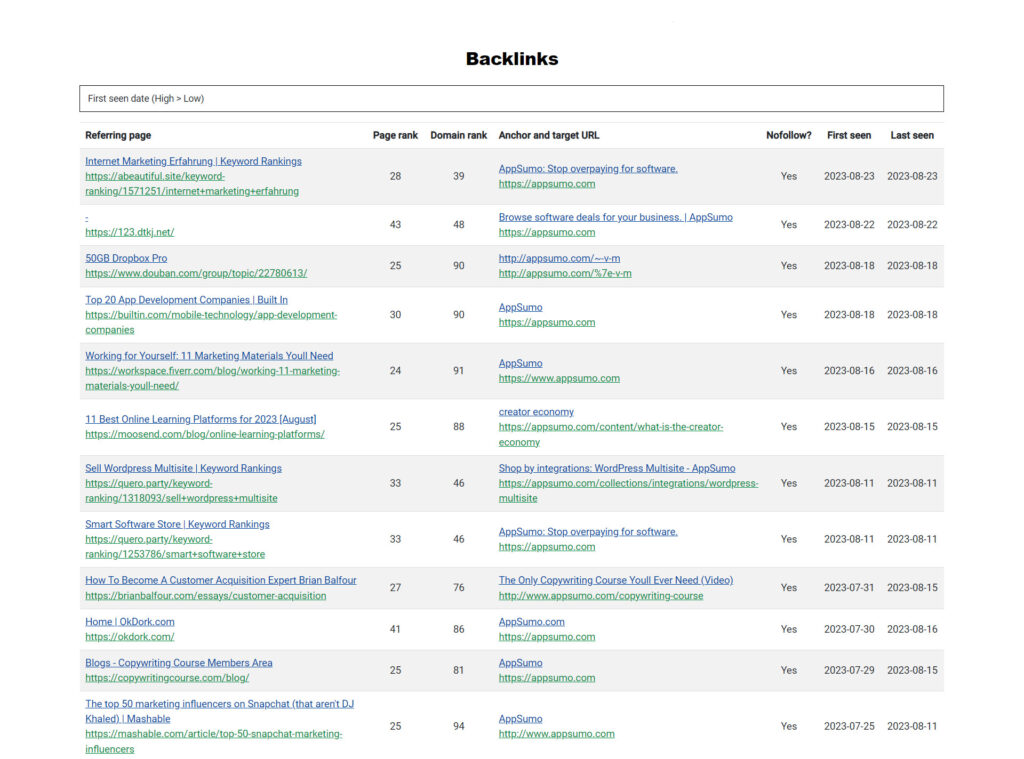Image resolution: width=1024 pixels, height=759 pixels.
Task: Open the 50GB Dropbox Pro referring page
Action: pos(127,258)
